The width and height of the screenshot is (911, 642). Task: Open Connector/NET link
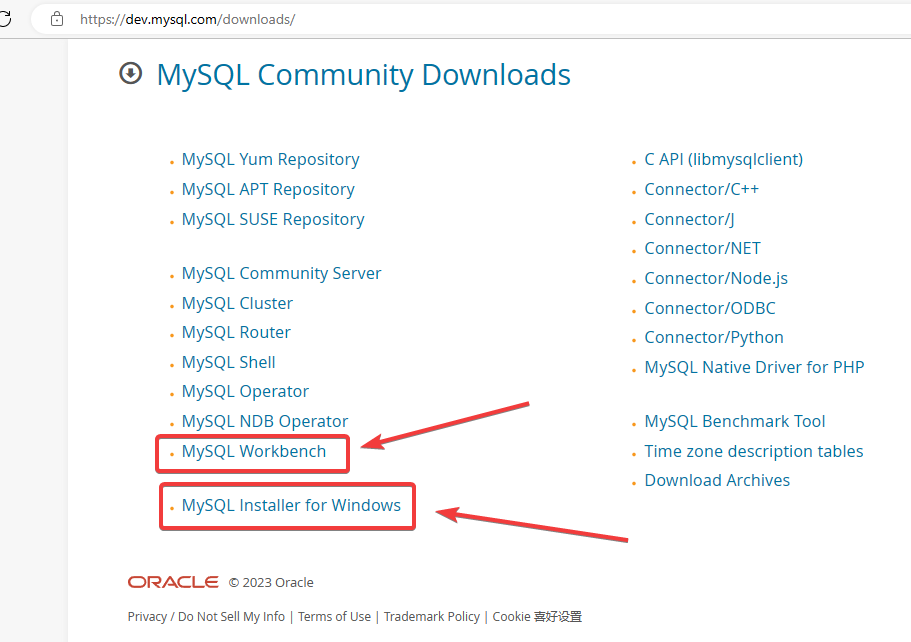click(x=702, y=248)
